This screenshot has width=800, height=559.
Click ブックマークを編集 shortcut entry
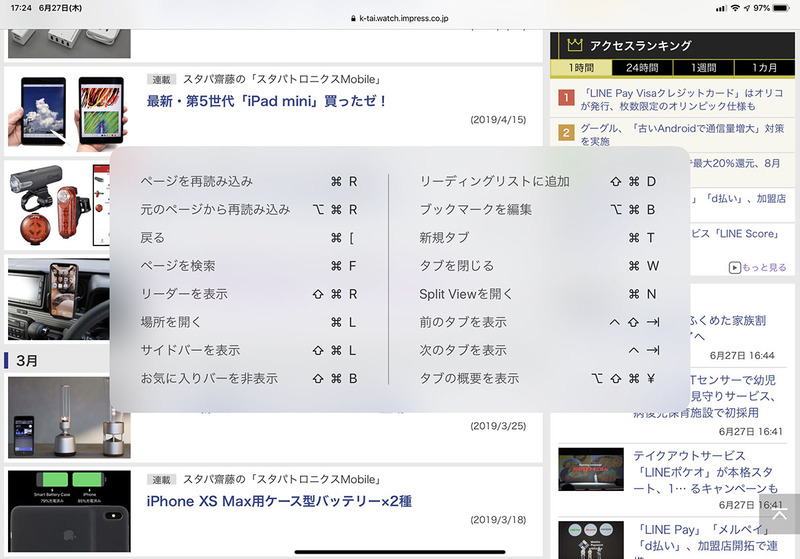[x=539, y=210]
